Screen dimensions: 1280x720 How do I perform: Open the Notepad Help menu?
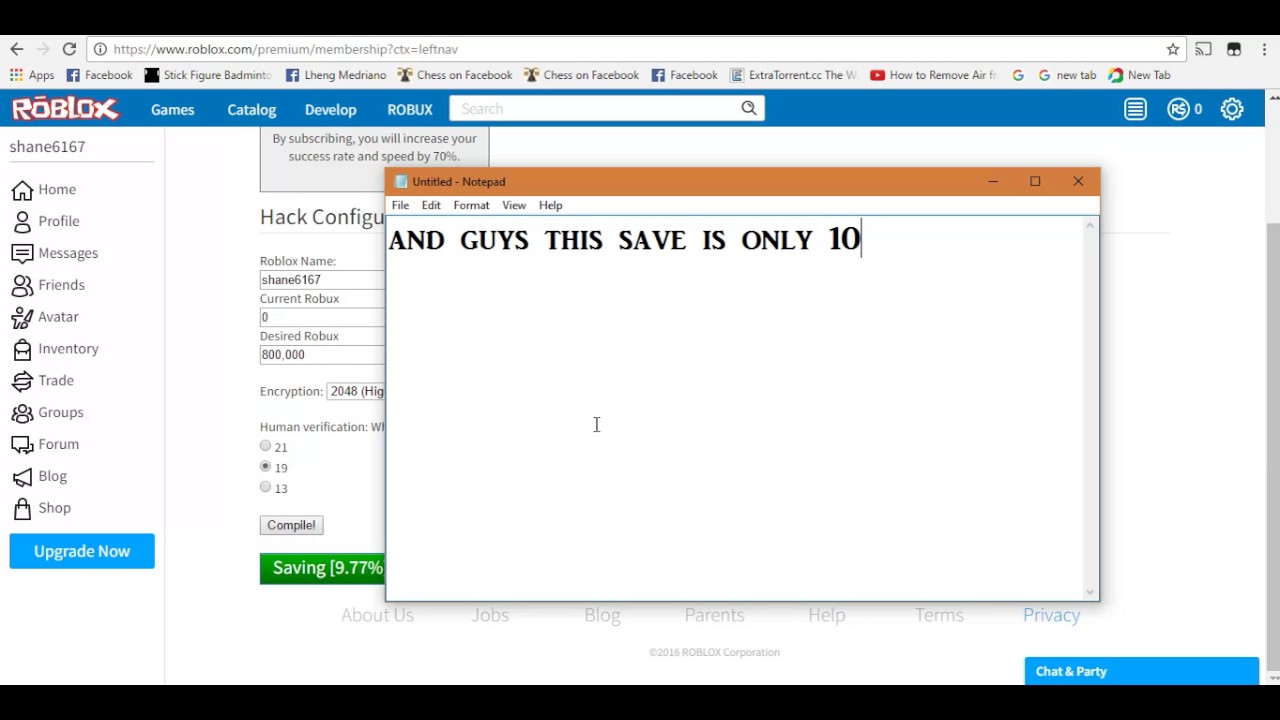click(551, 205)
